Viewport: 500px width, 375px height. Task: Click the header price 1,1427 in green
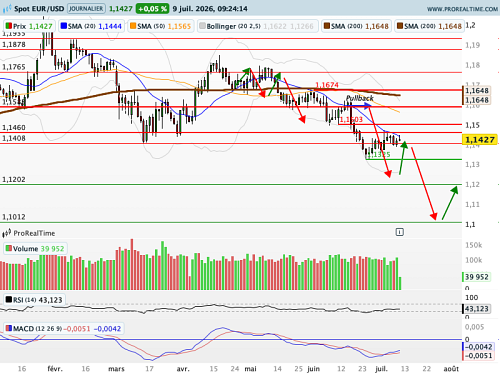(x=121, y=9)
